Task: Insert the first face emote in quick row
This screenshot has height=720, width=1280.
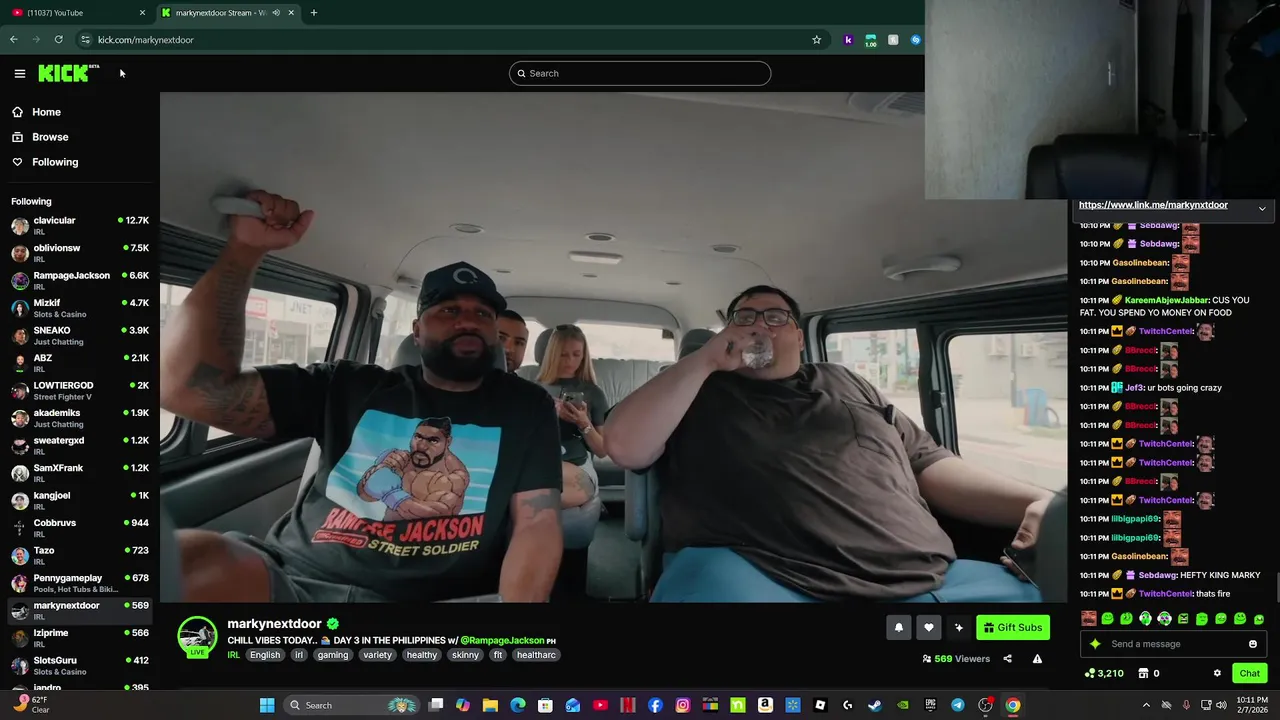Action: tap(1089, 619)
